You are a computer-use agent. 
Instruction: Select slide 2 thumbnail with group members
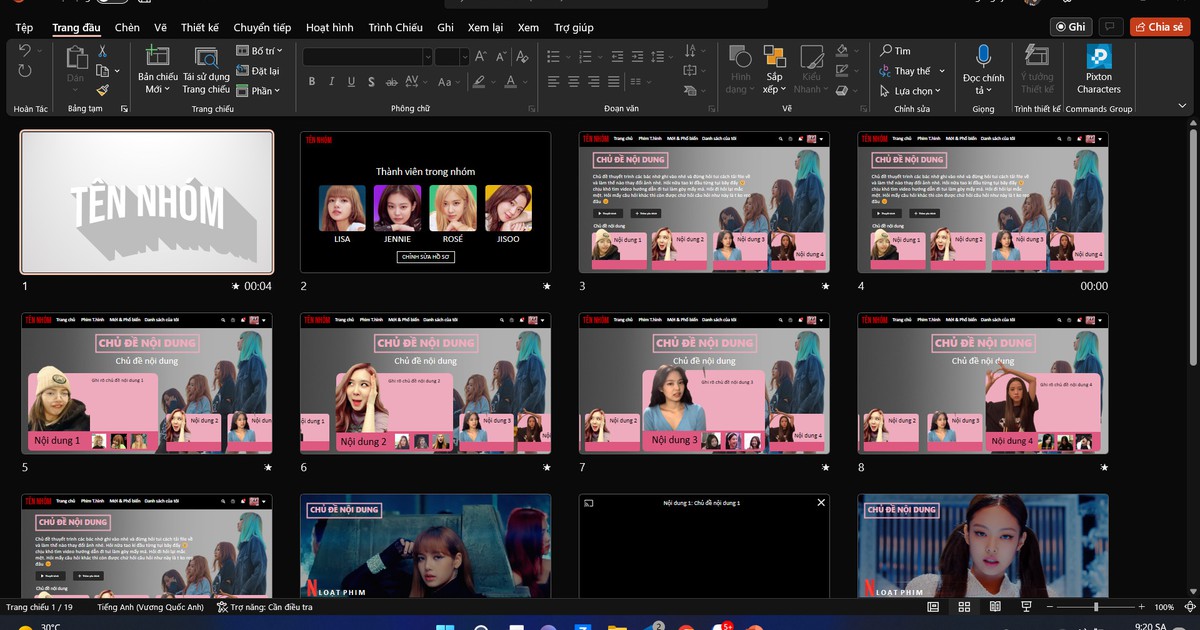point(425,202)
